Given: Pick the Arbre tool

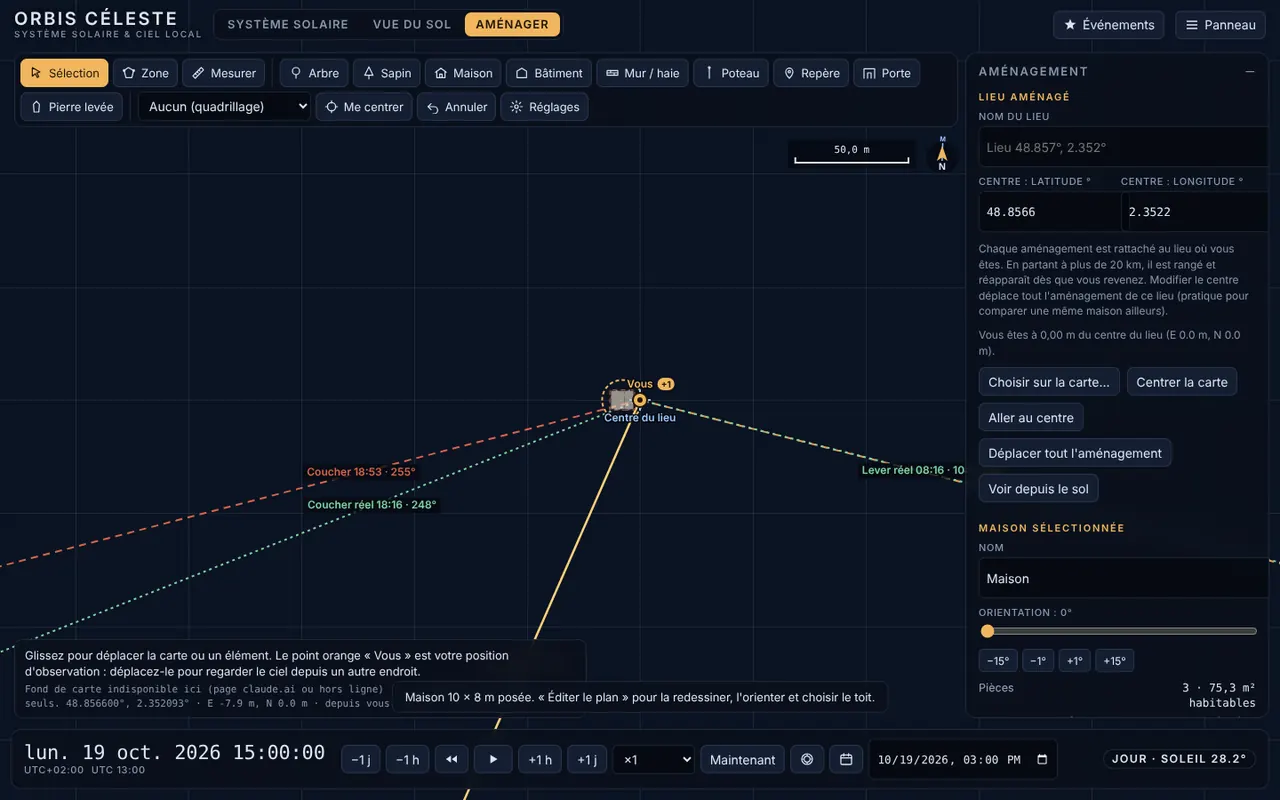Looking at the screenshot, I should 314,73.
